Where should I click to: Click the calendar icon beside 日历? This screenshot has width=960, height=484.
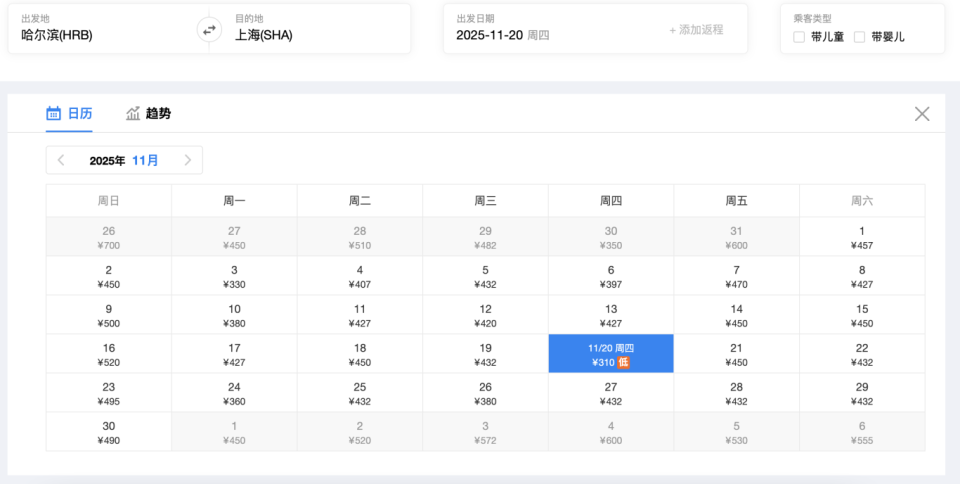[54, 114]
